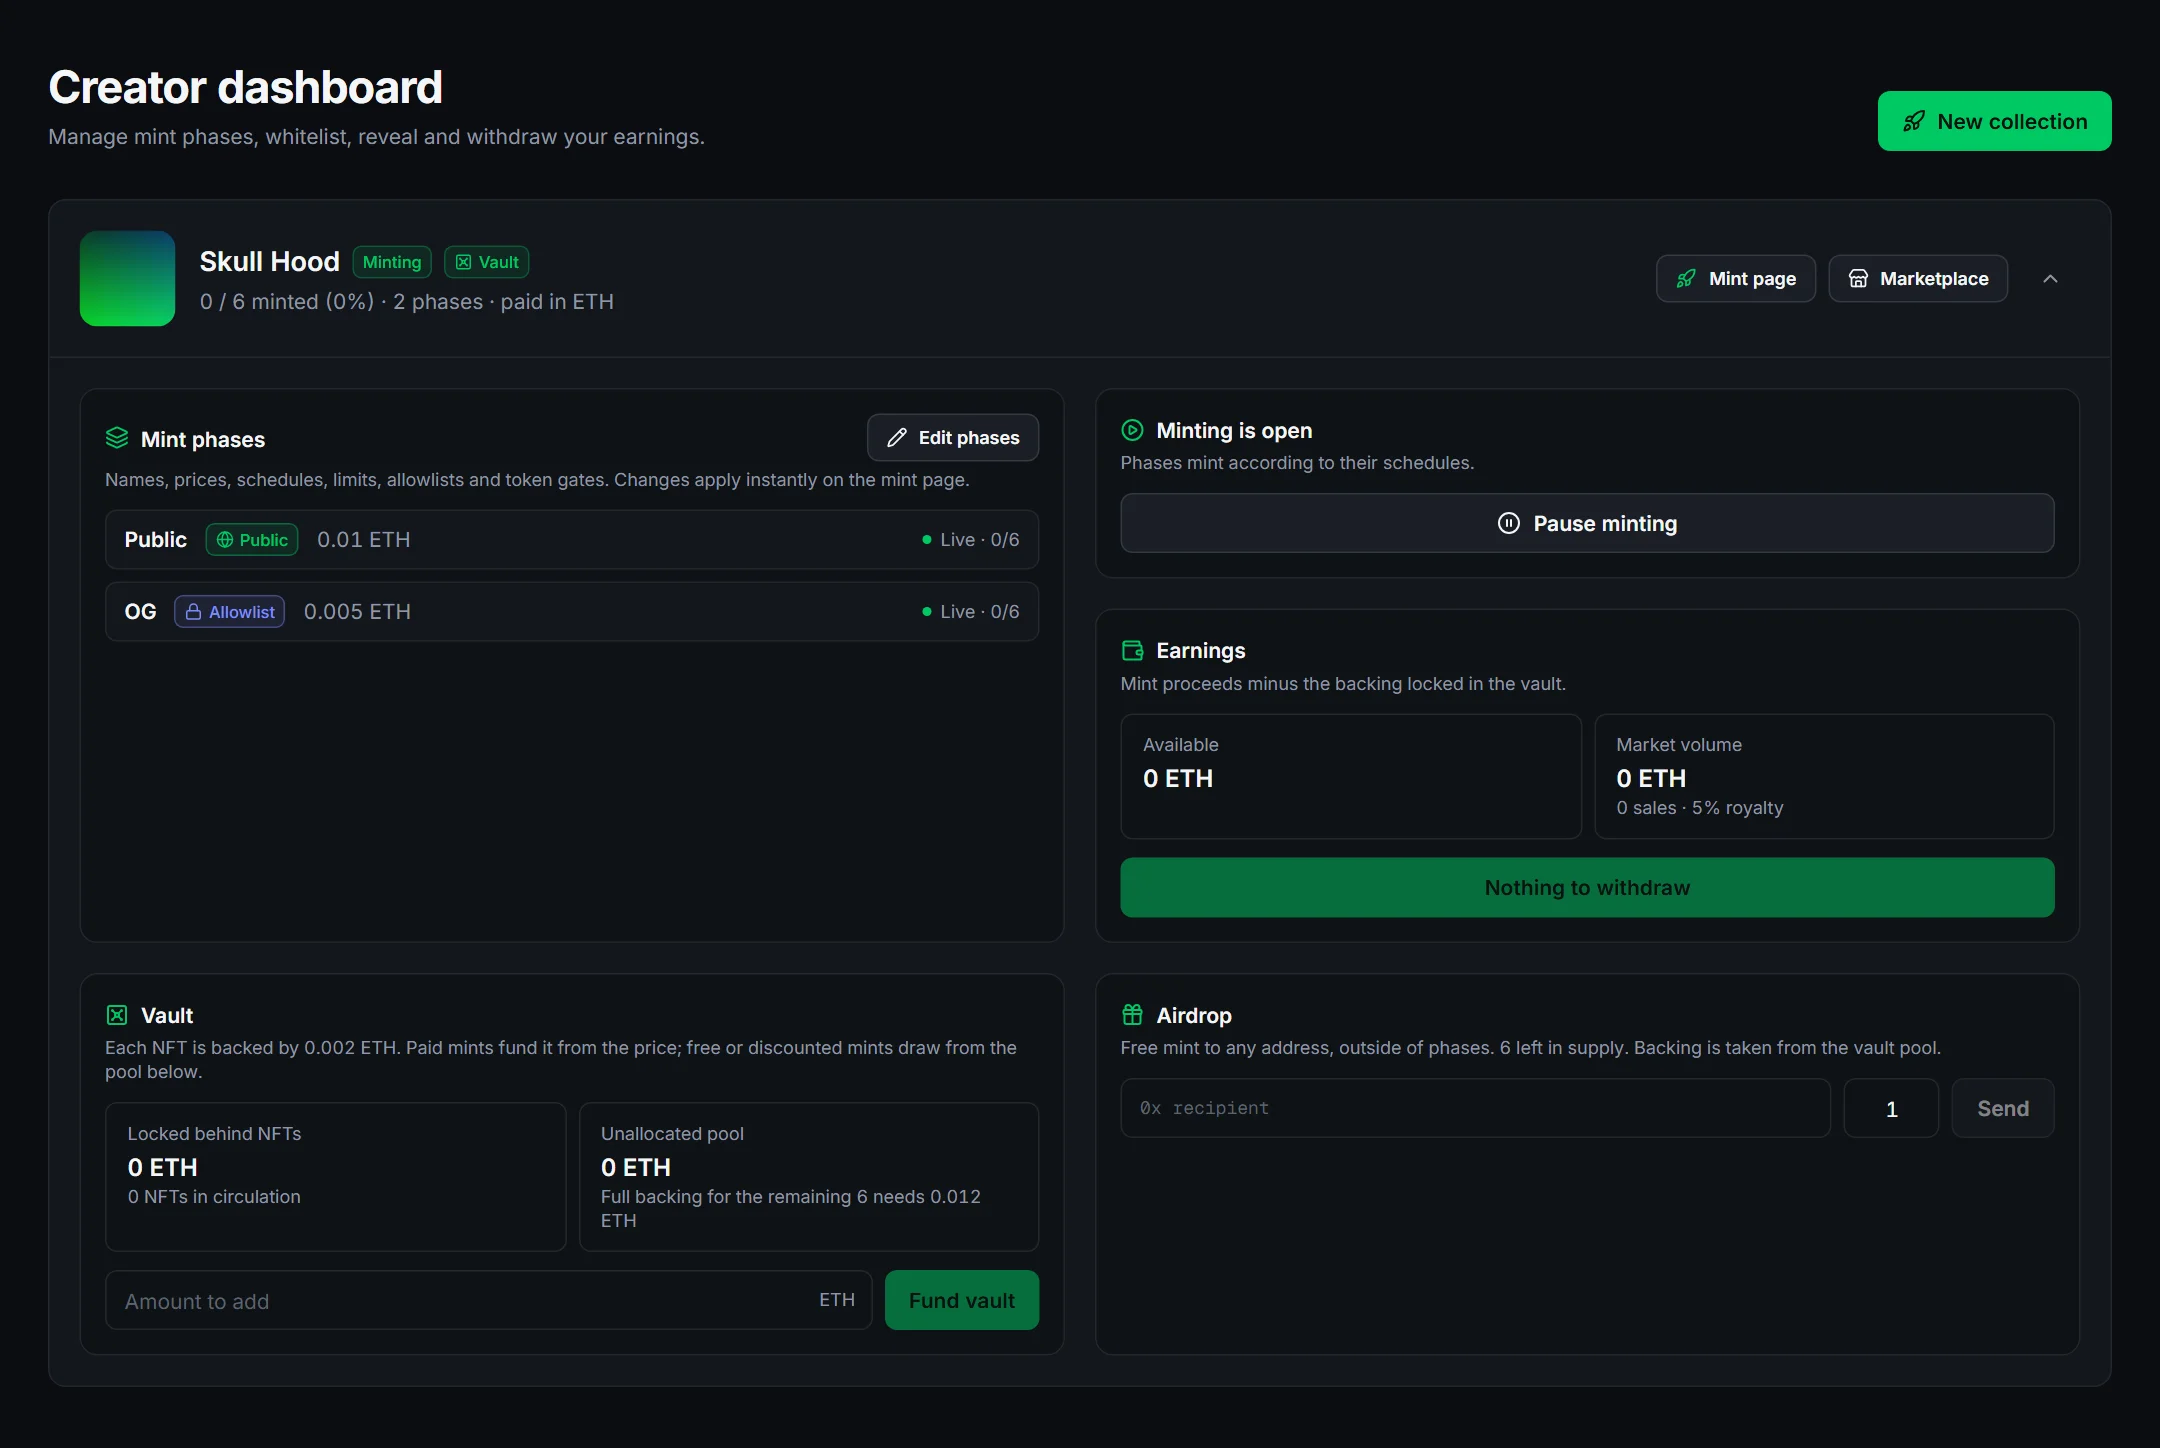Click the Vault section icon
Viewport: 2160px width, 1448px height.
117,1016
